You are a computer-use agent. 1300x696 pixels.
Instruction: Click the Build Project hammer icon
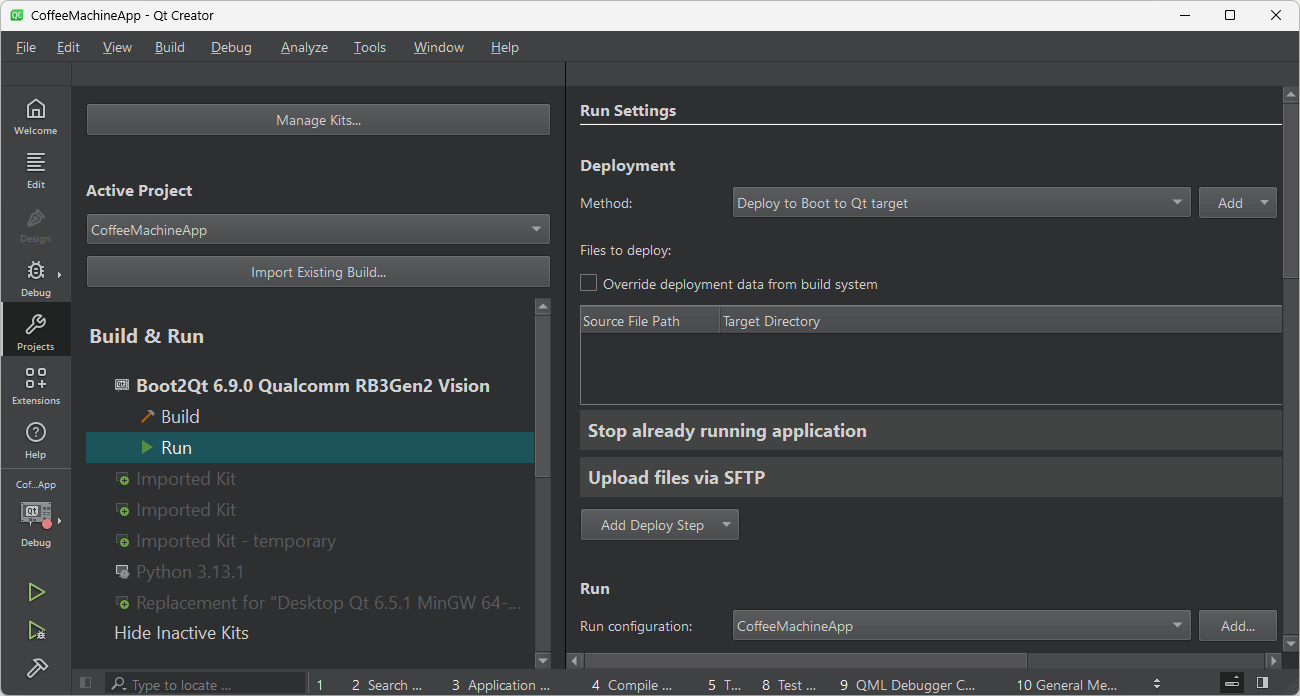coord(36,667)
